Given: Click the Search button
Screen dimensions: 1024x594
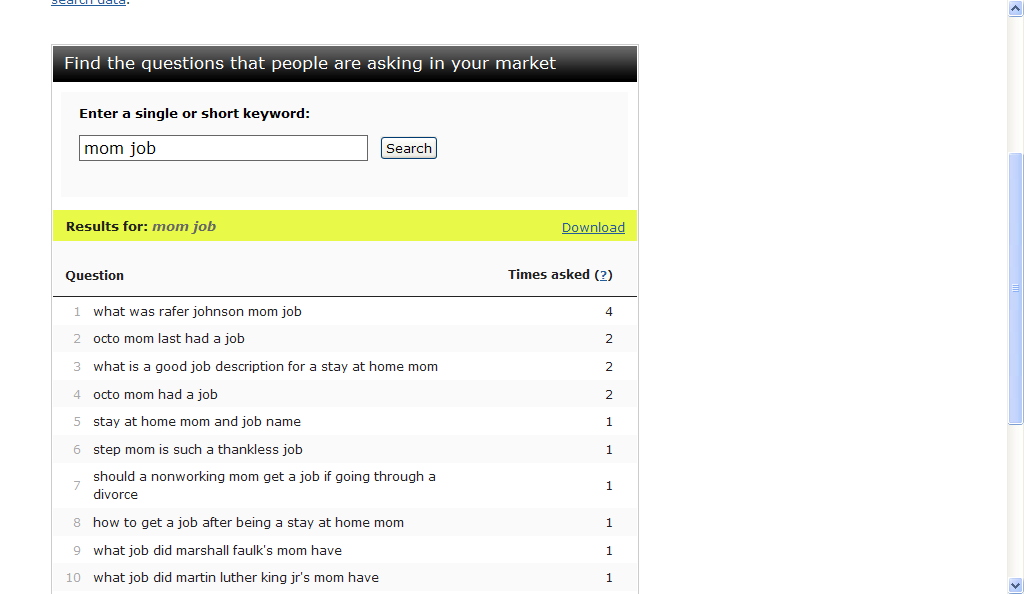Looking at the screenshot, I should point(409,148).
